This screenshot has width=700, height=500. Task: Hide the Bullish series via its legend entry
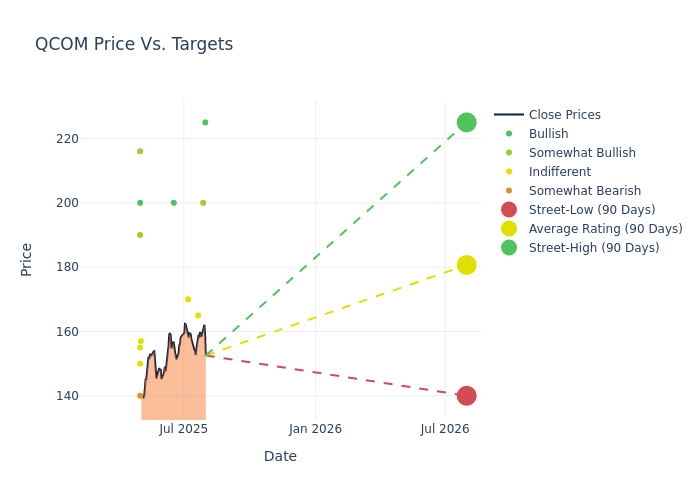tap(548, 134)
